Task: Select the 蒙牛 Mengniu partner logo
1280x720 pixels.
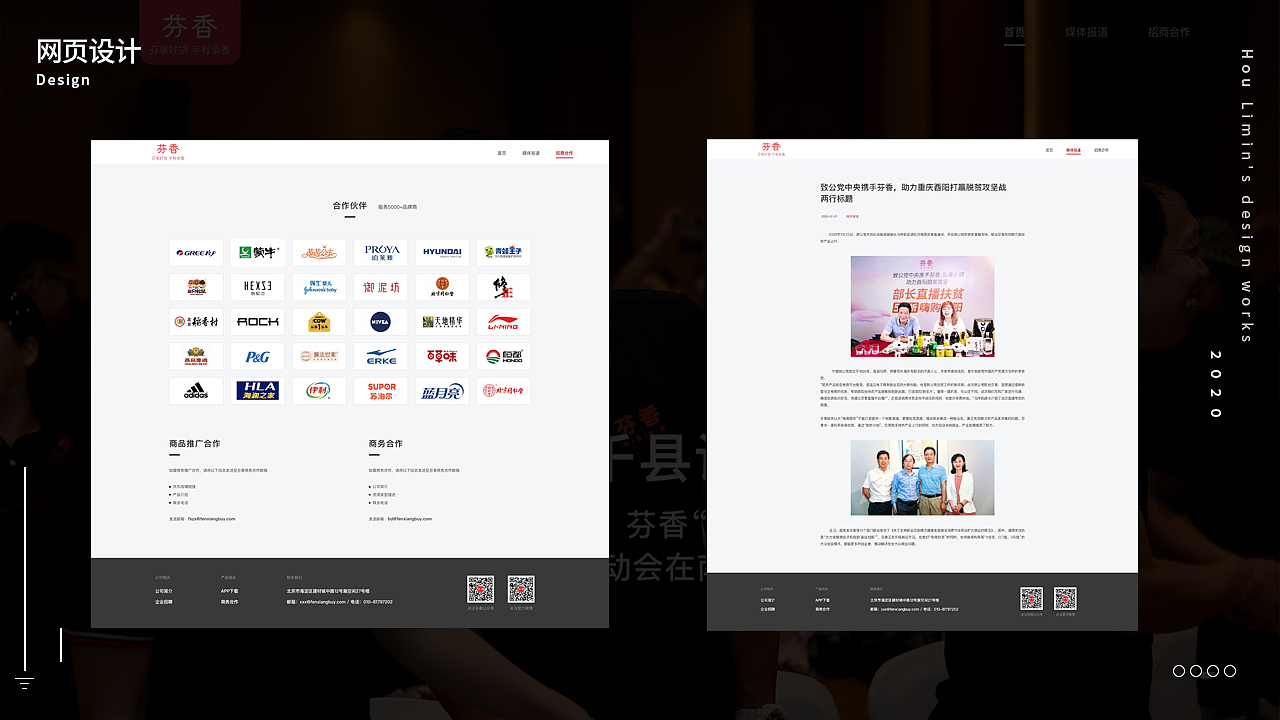Action: 258,253
